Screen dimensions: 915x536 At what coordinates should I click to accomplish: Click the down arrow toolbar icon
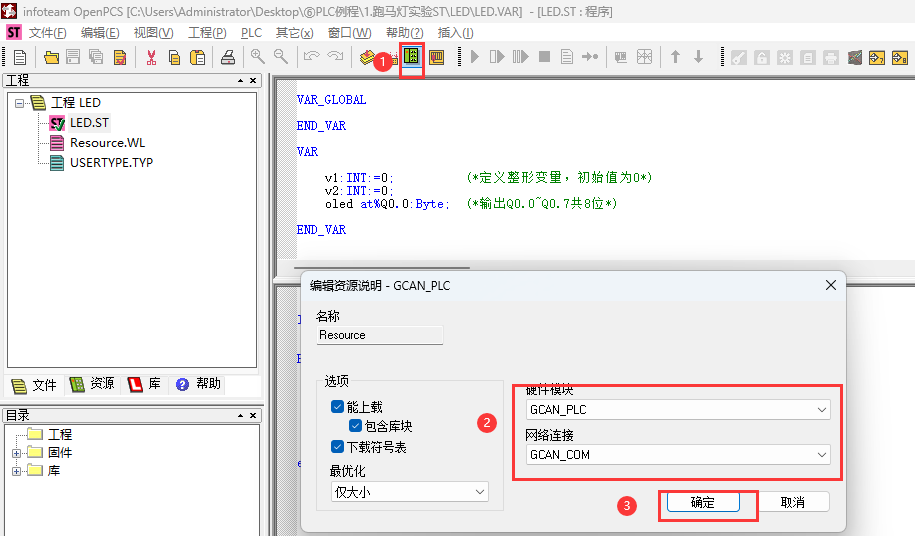tap(699, 57)
